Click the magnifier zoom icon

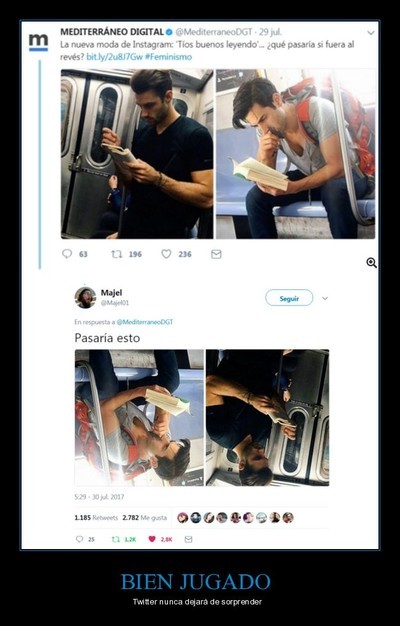tap(371, 263)
